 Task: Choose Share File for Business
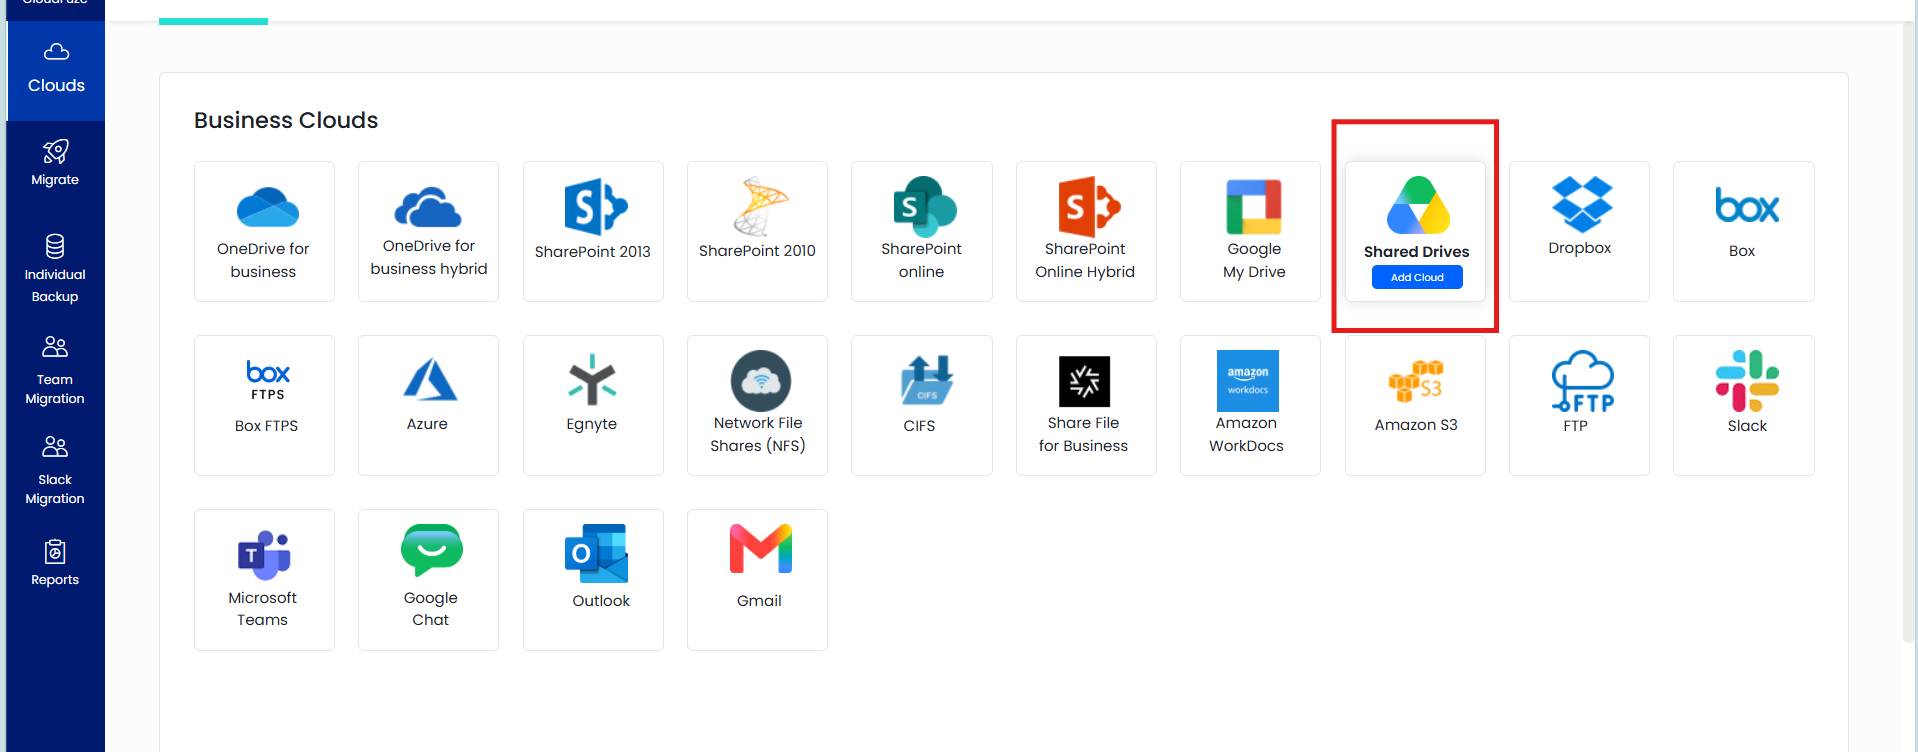pyautogui.click(x=1086, y=405)
